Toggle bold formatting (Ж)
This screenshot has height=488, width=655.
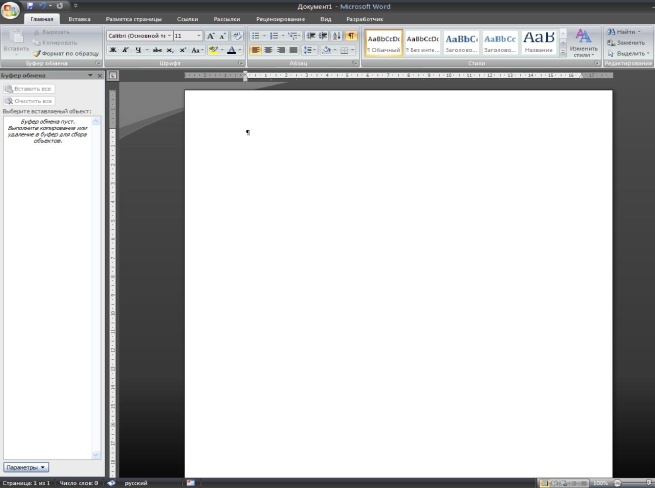pyautogui.click(x=112, y=49)
